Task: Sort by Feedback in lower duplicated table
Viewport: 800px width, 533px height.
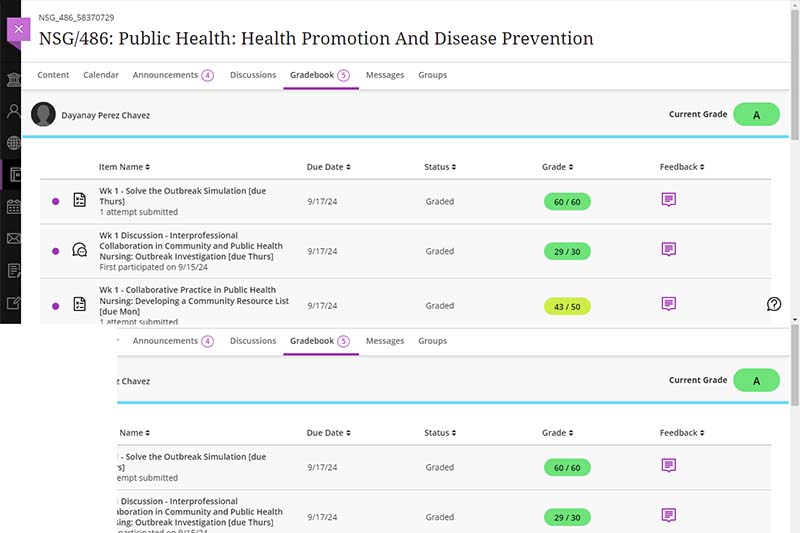Action: [x=682, y=433]
